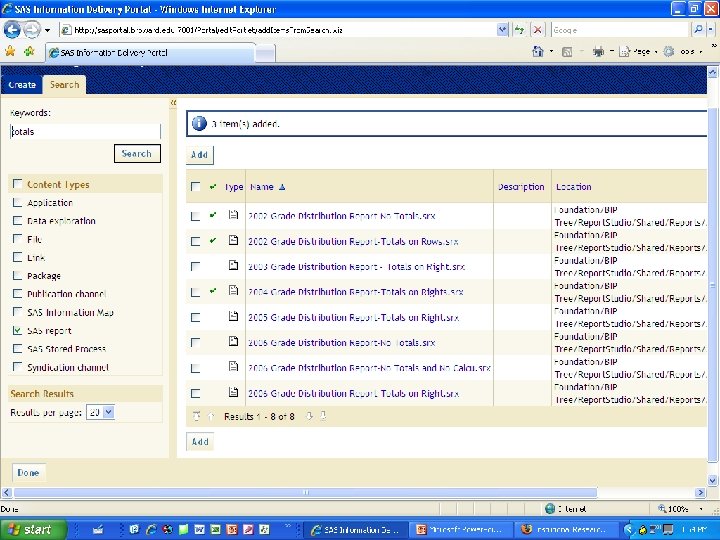This screenshot has height=540, width=720.
Task: Click the go to first page icon
Action: tap(197, 416)
